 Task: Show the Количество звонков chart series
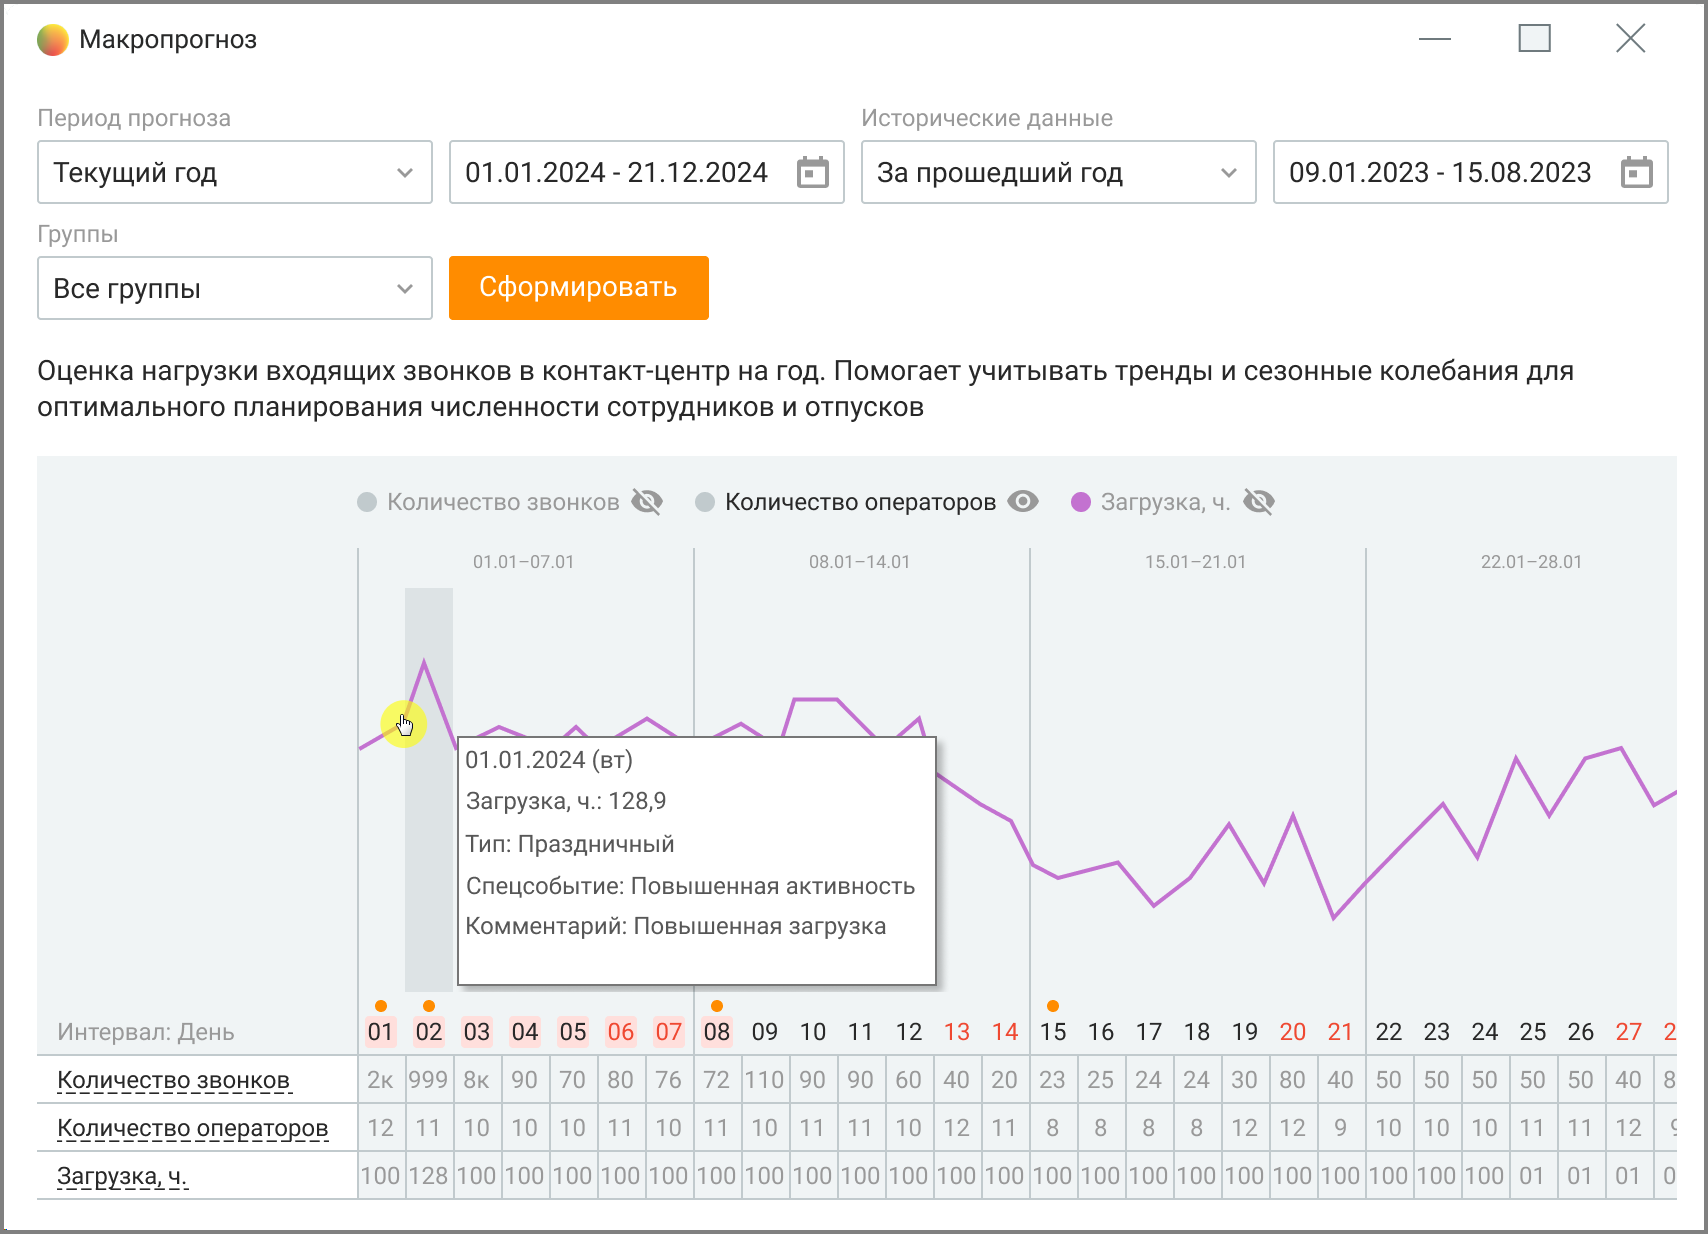(x=647, y=502)
